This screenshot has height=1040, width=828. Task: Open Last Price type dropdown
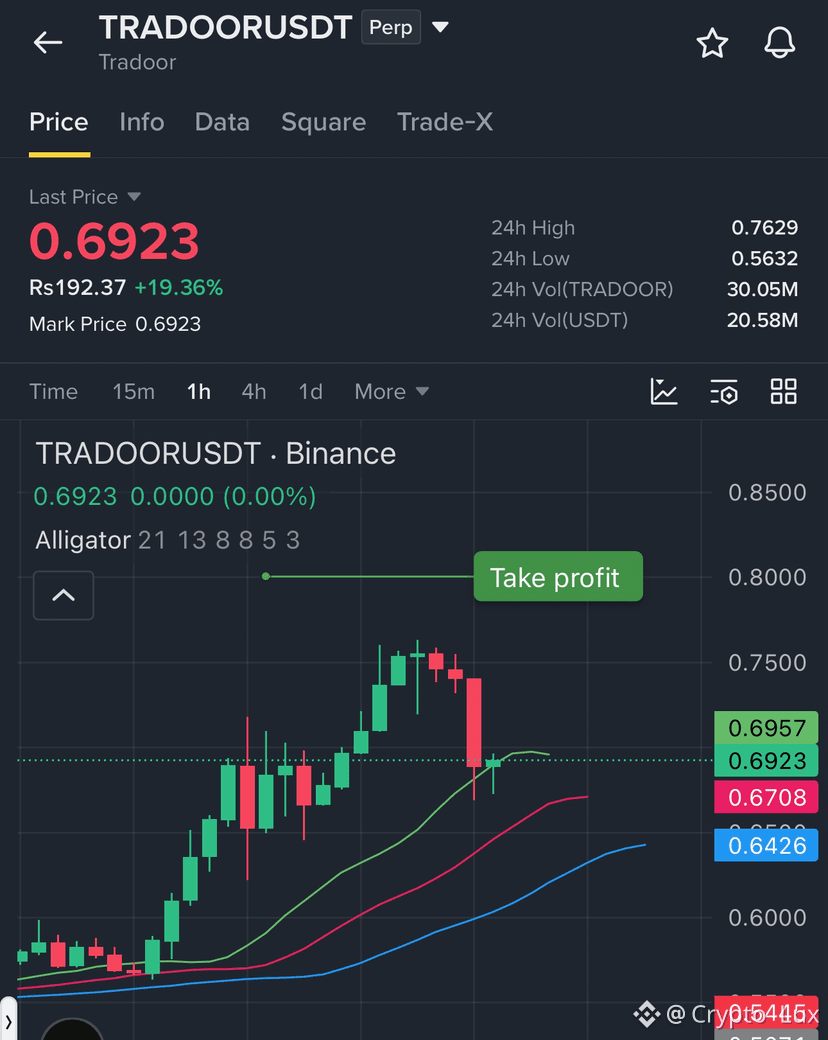pos(134,197)
